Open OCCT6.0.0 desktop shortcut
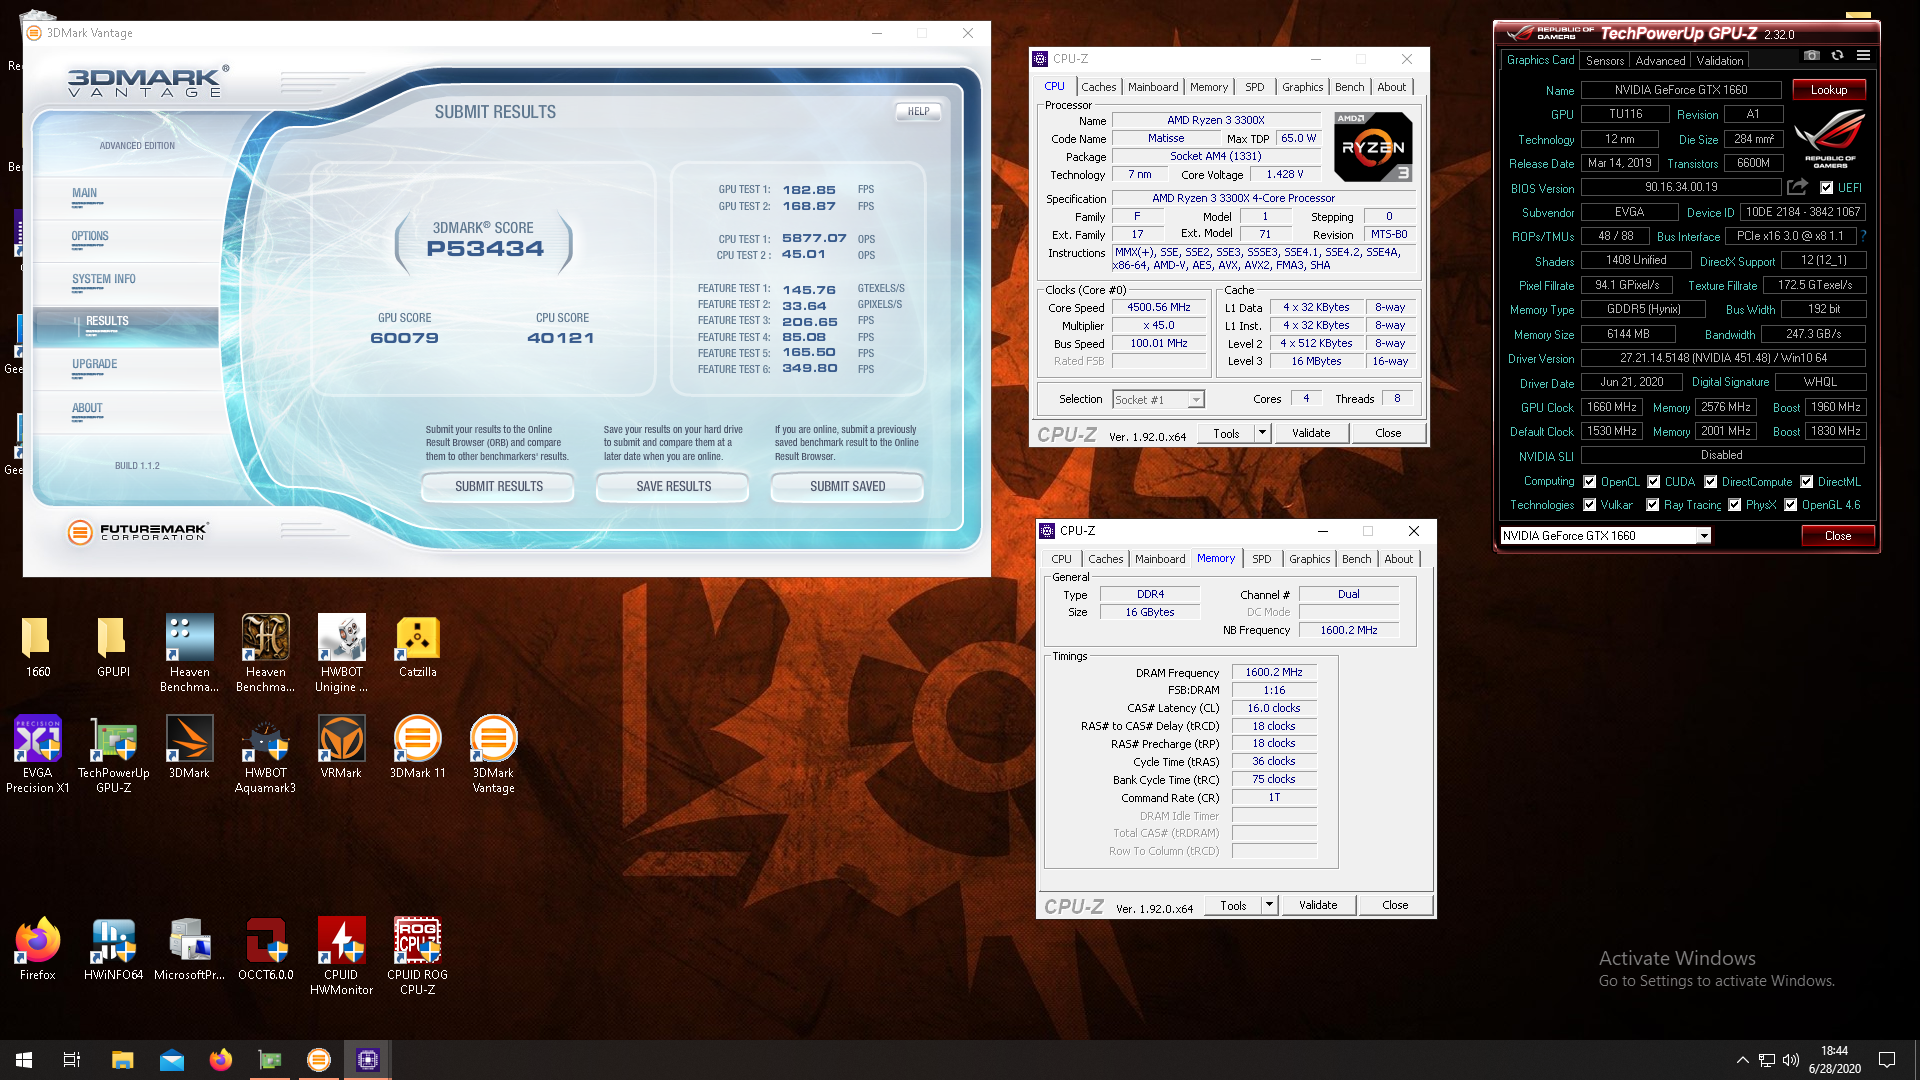The height and width of the screenshot is (1080, 1920). tap(265, 950)
